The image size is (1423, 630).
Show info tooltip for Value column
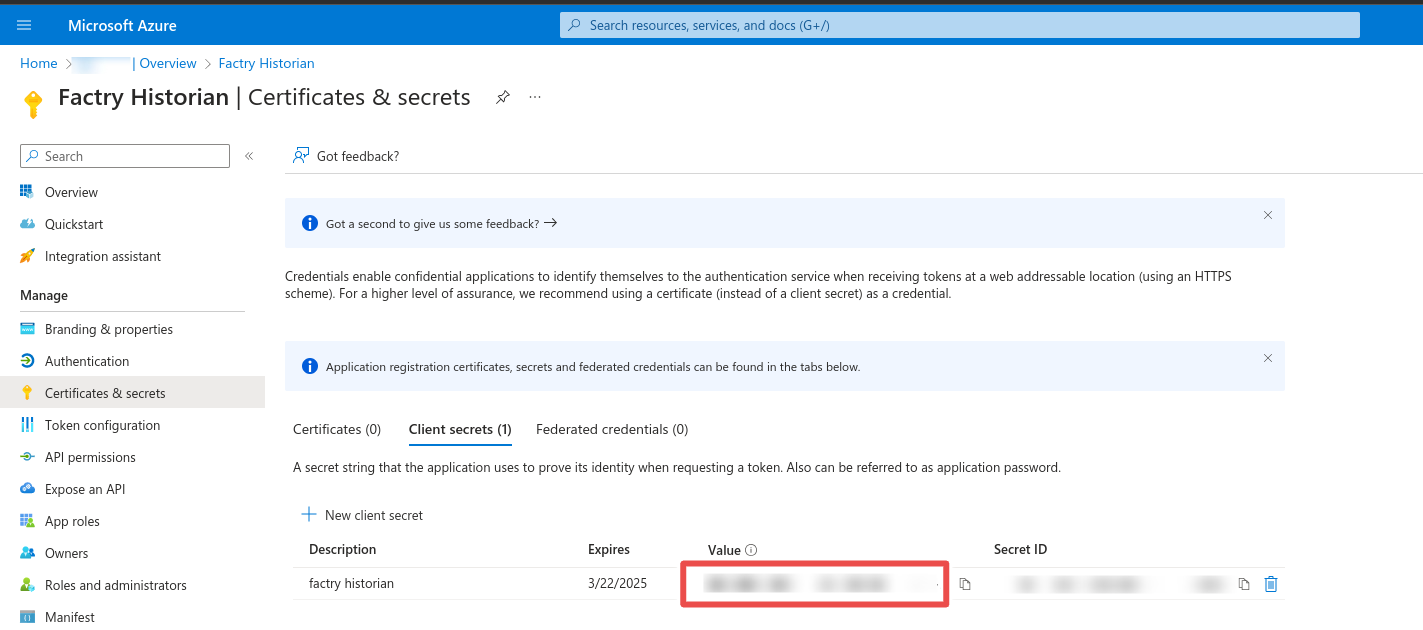(x=751, y=550)
